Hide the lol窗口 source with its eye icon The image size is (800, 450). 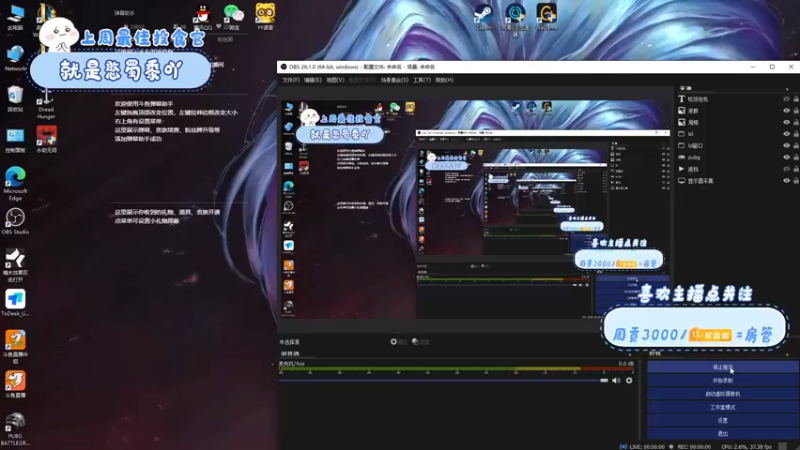[x=787, y=145]
